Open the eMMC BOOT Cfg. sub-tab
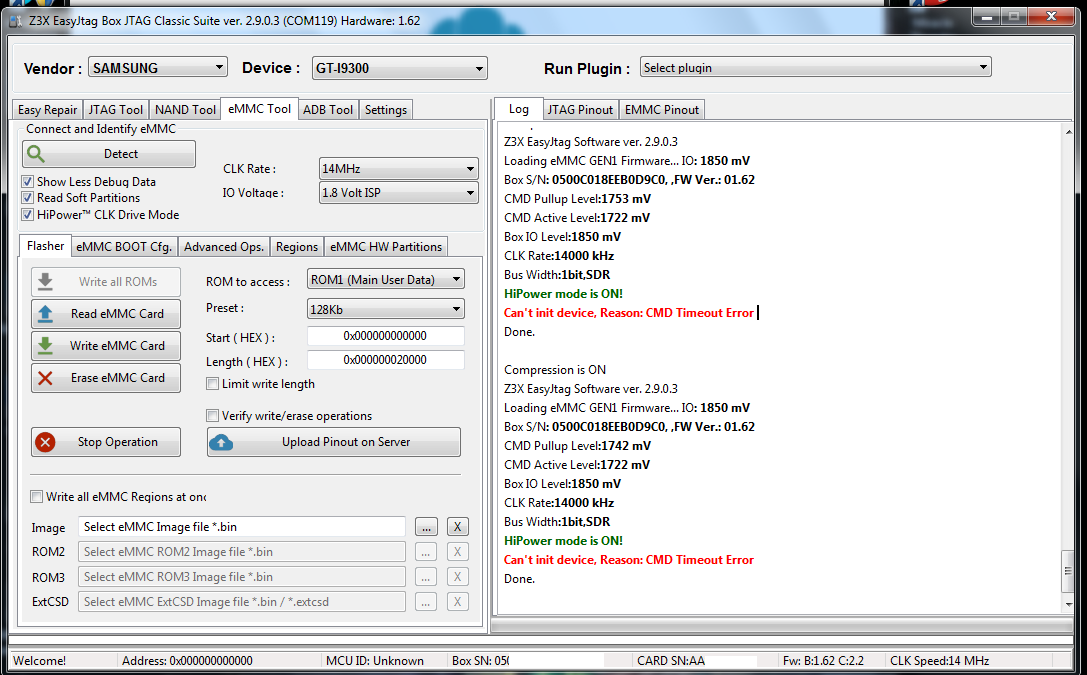 tap(124, 247)
